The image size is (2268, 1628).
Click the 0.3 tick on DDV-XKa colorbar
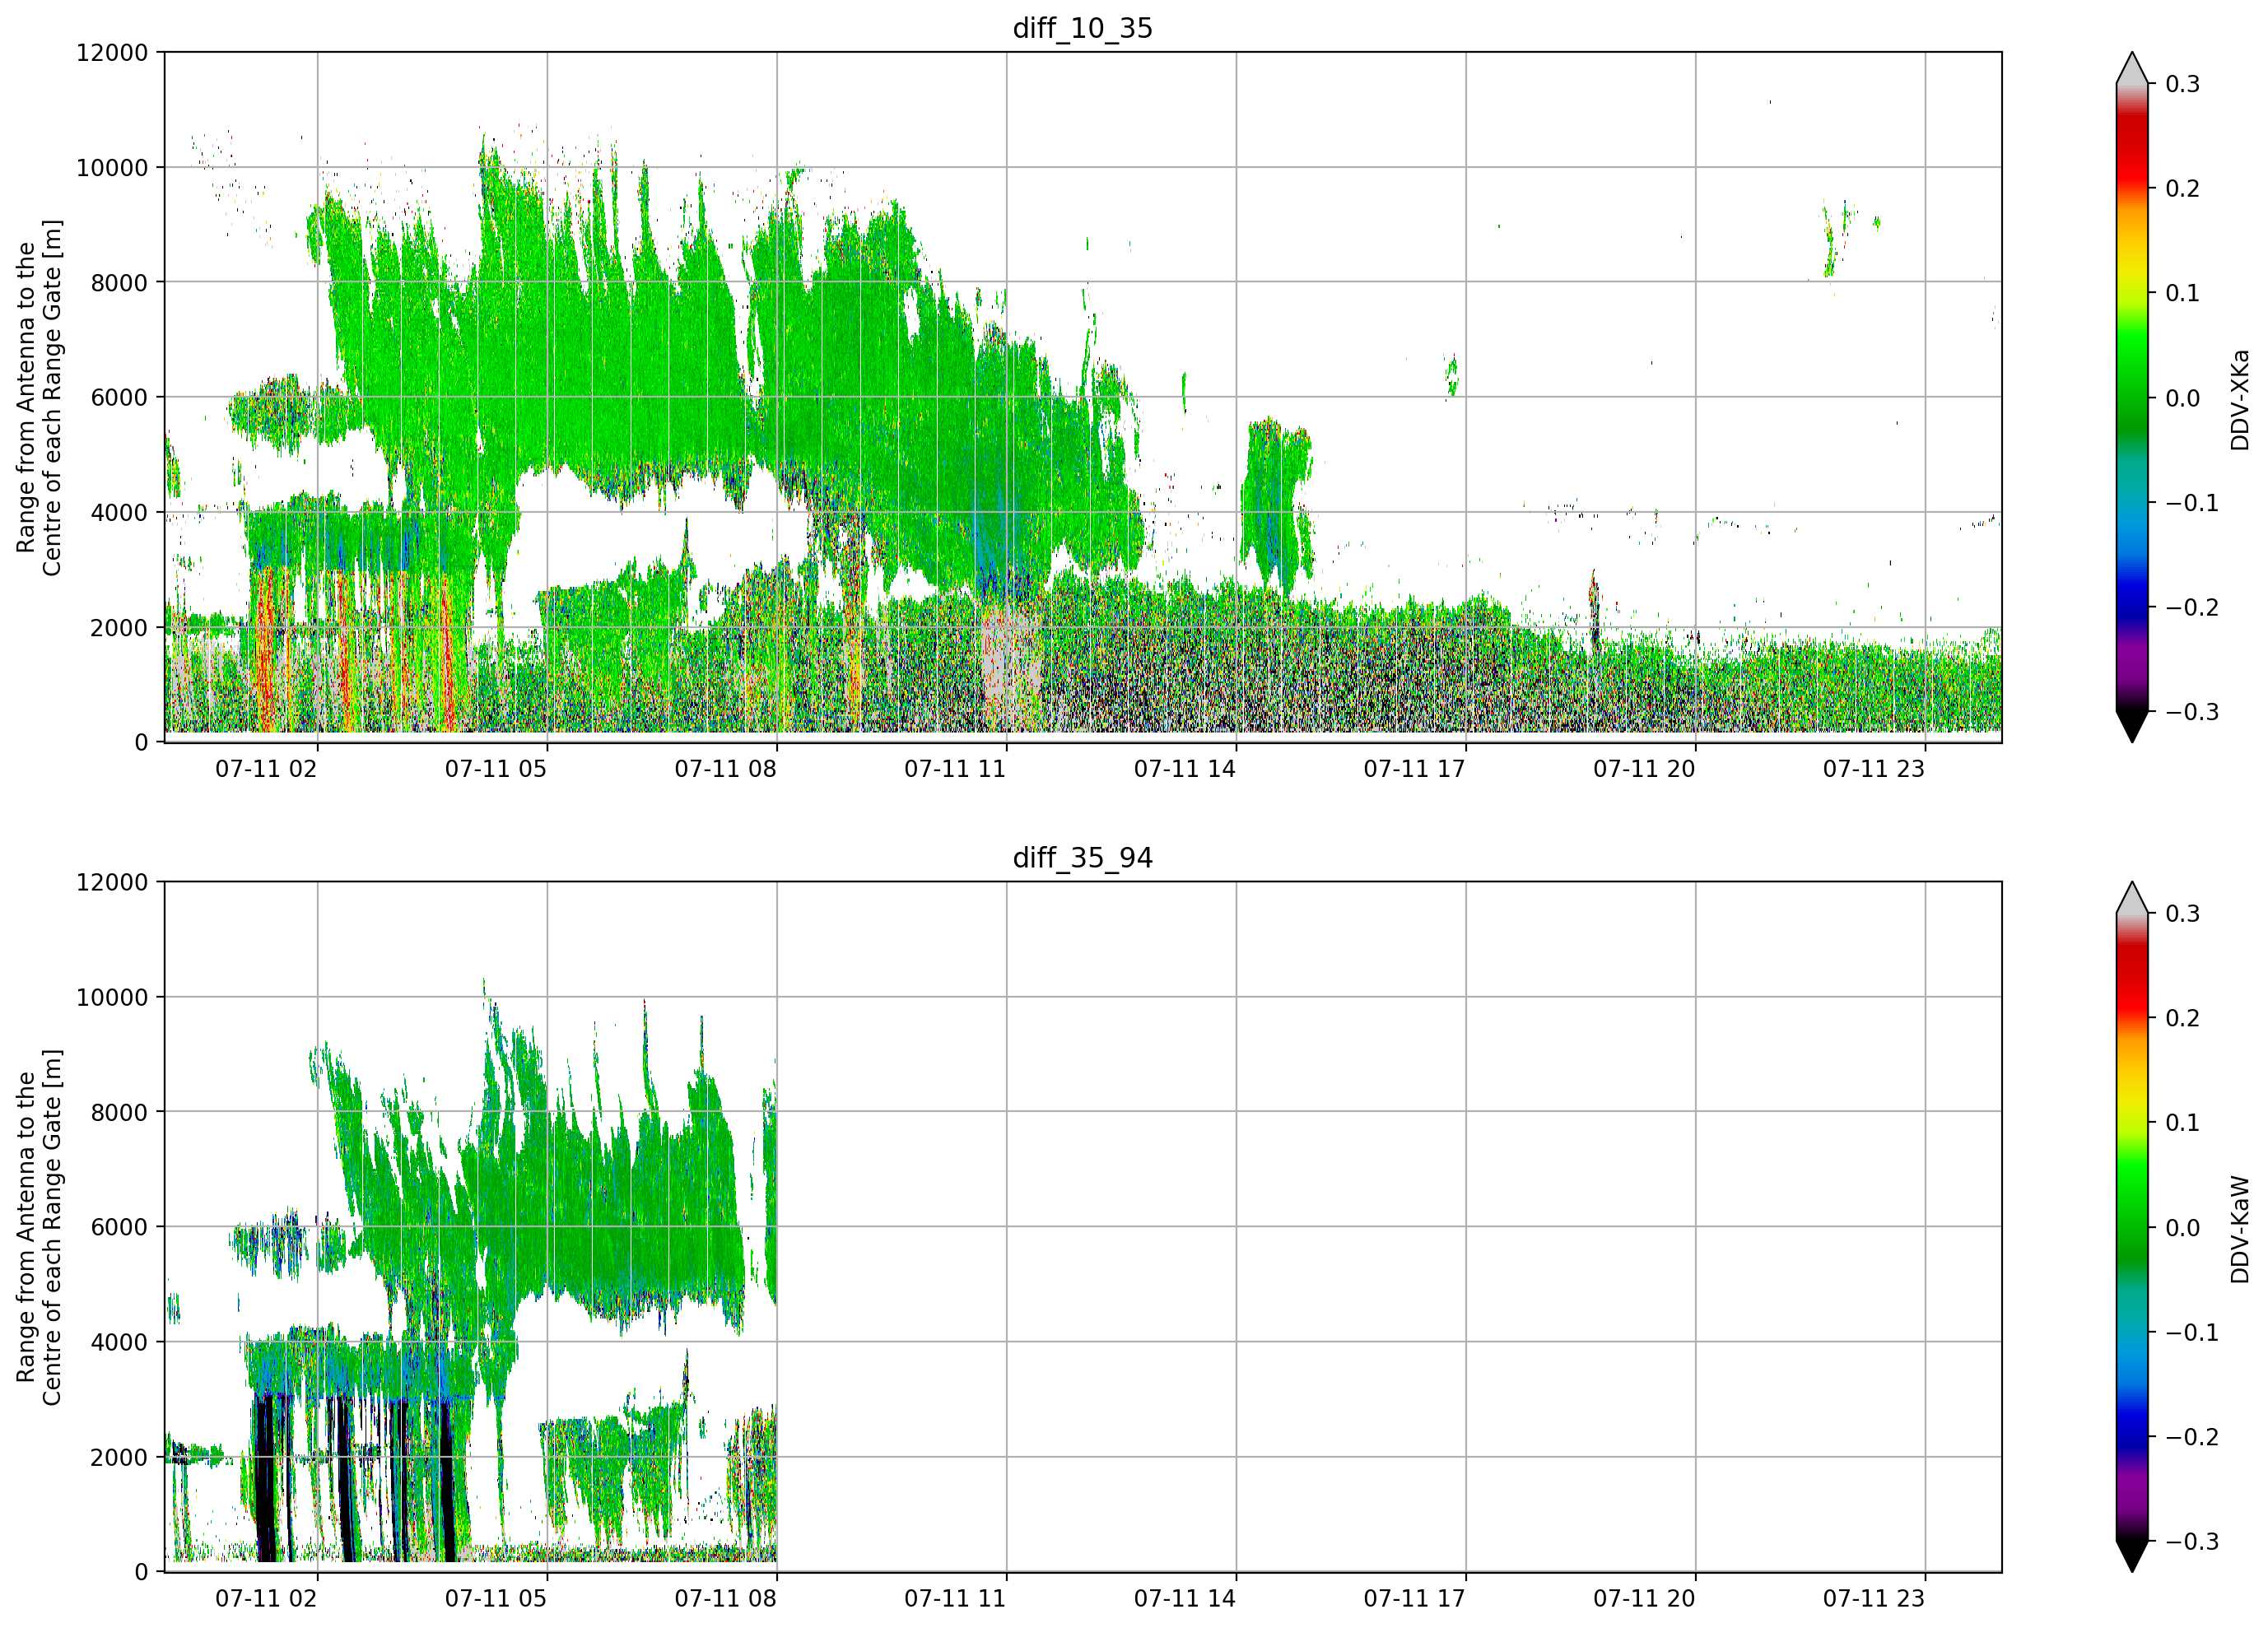[x=2183, y=84]
